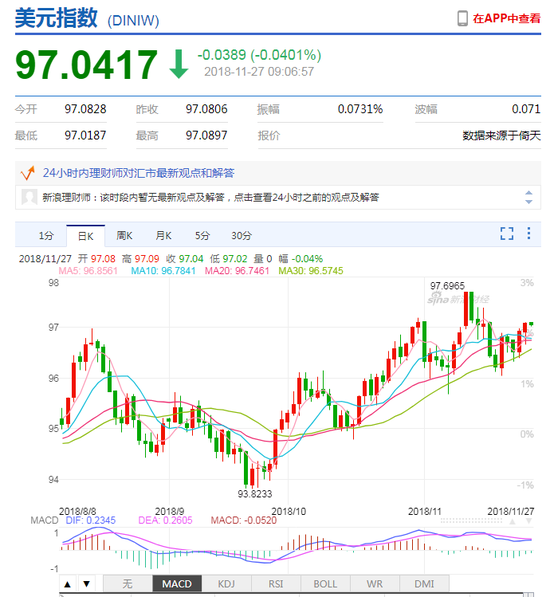
Task: Open the 在APP中查看 link
Action: point(506,18)
